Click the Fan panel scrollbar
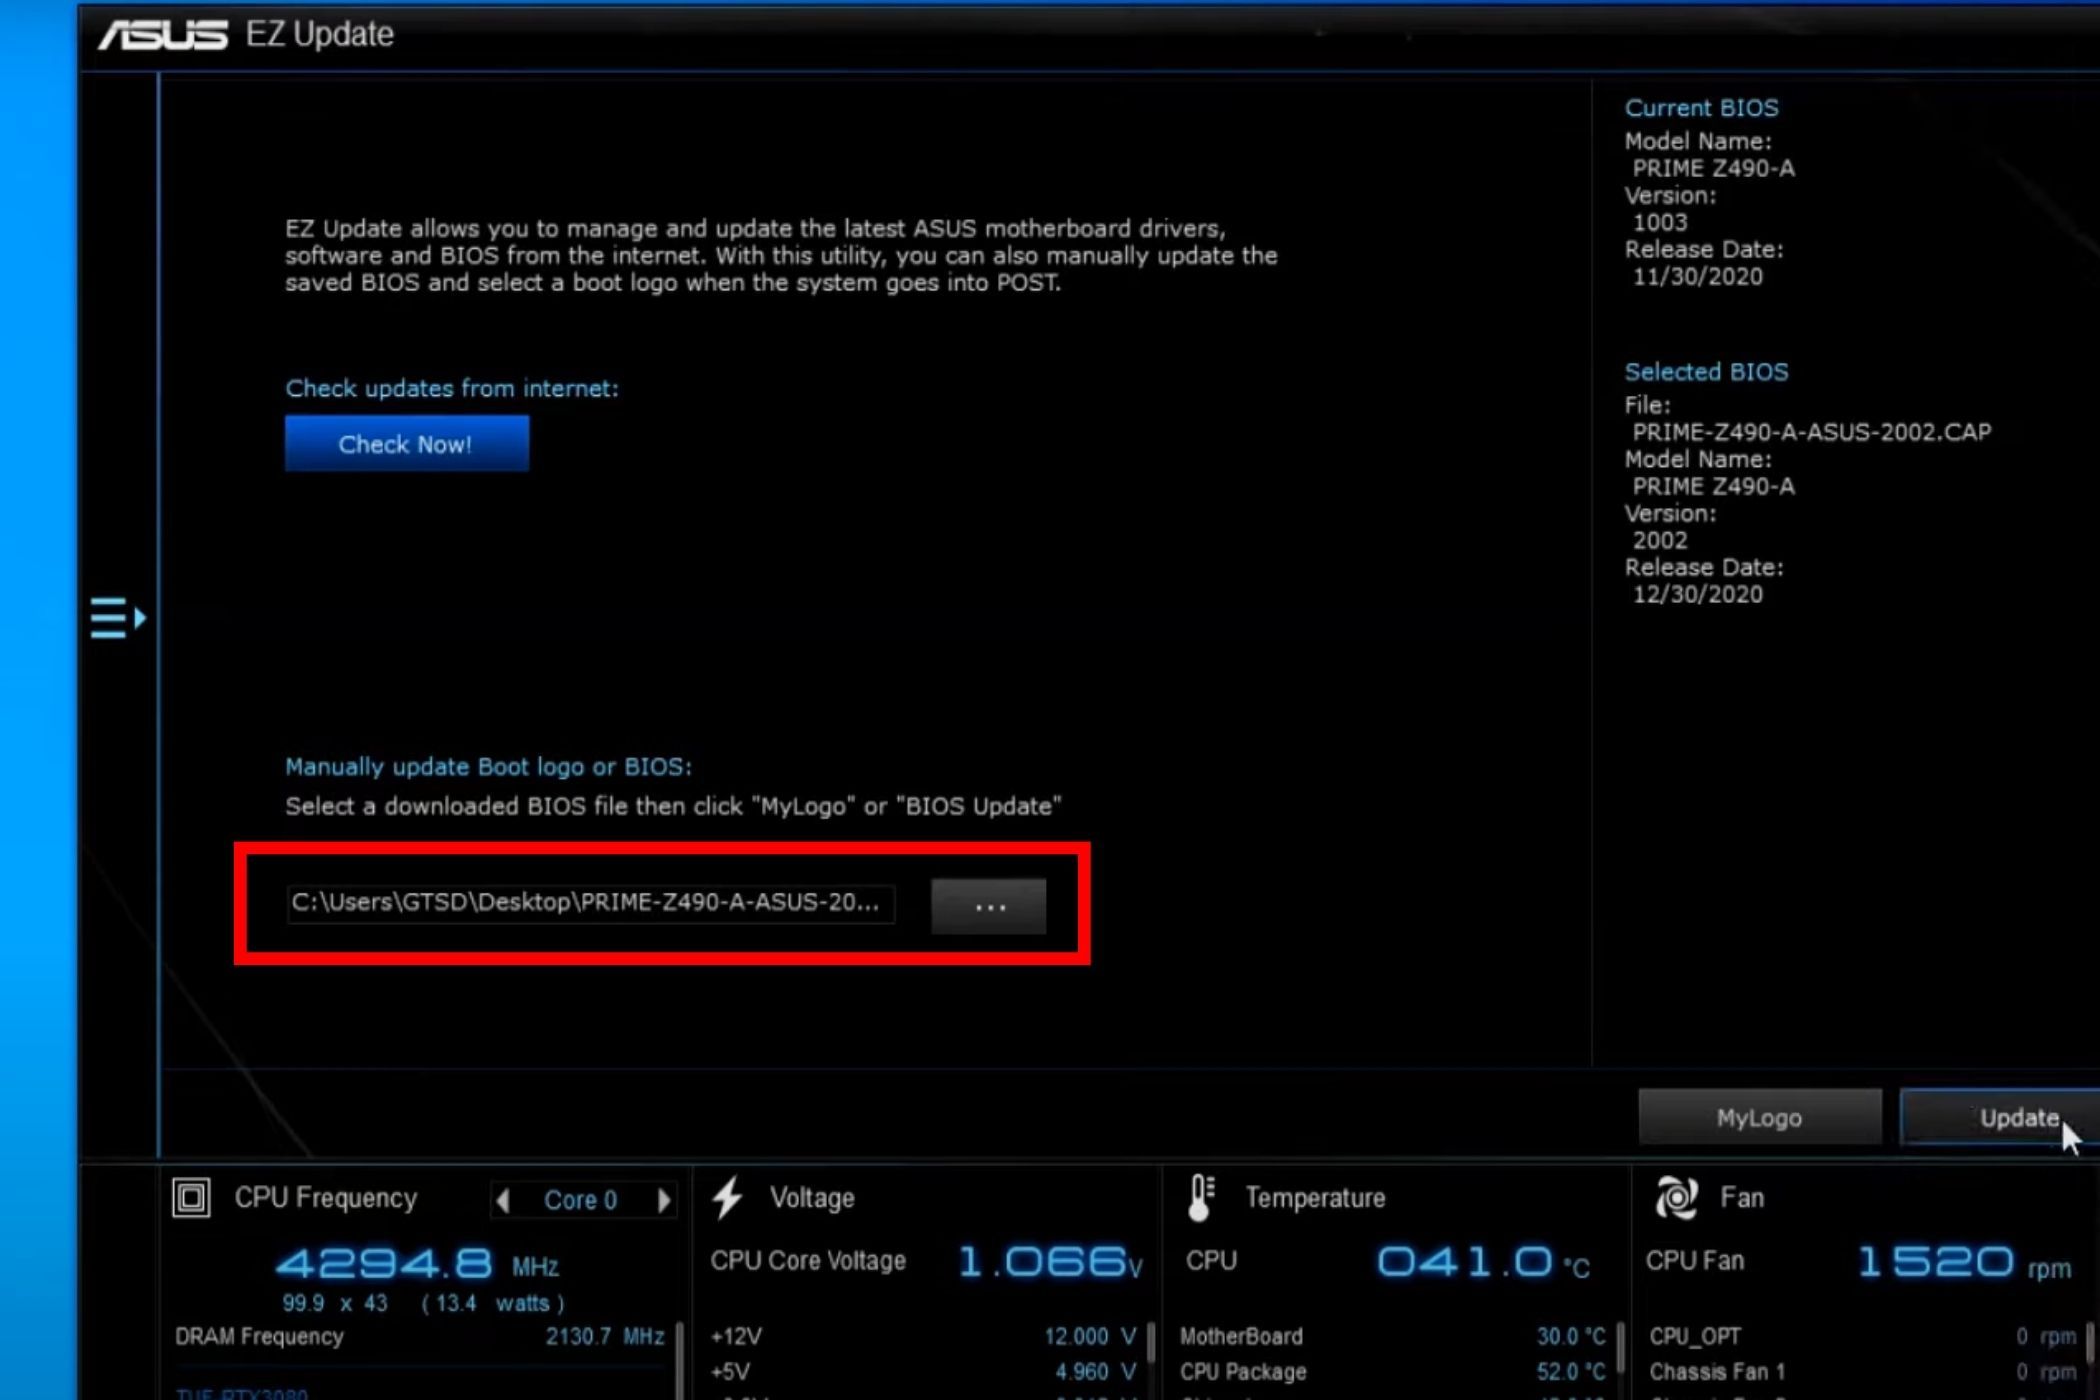The image size is (2100, 1400). tap(2090, 1345)
